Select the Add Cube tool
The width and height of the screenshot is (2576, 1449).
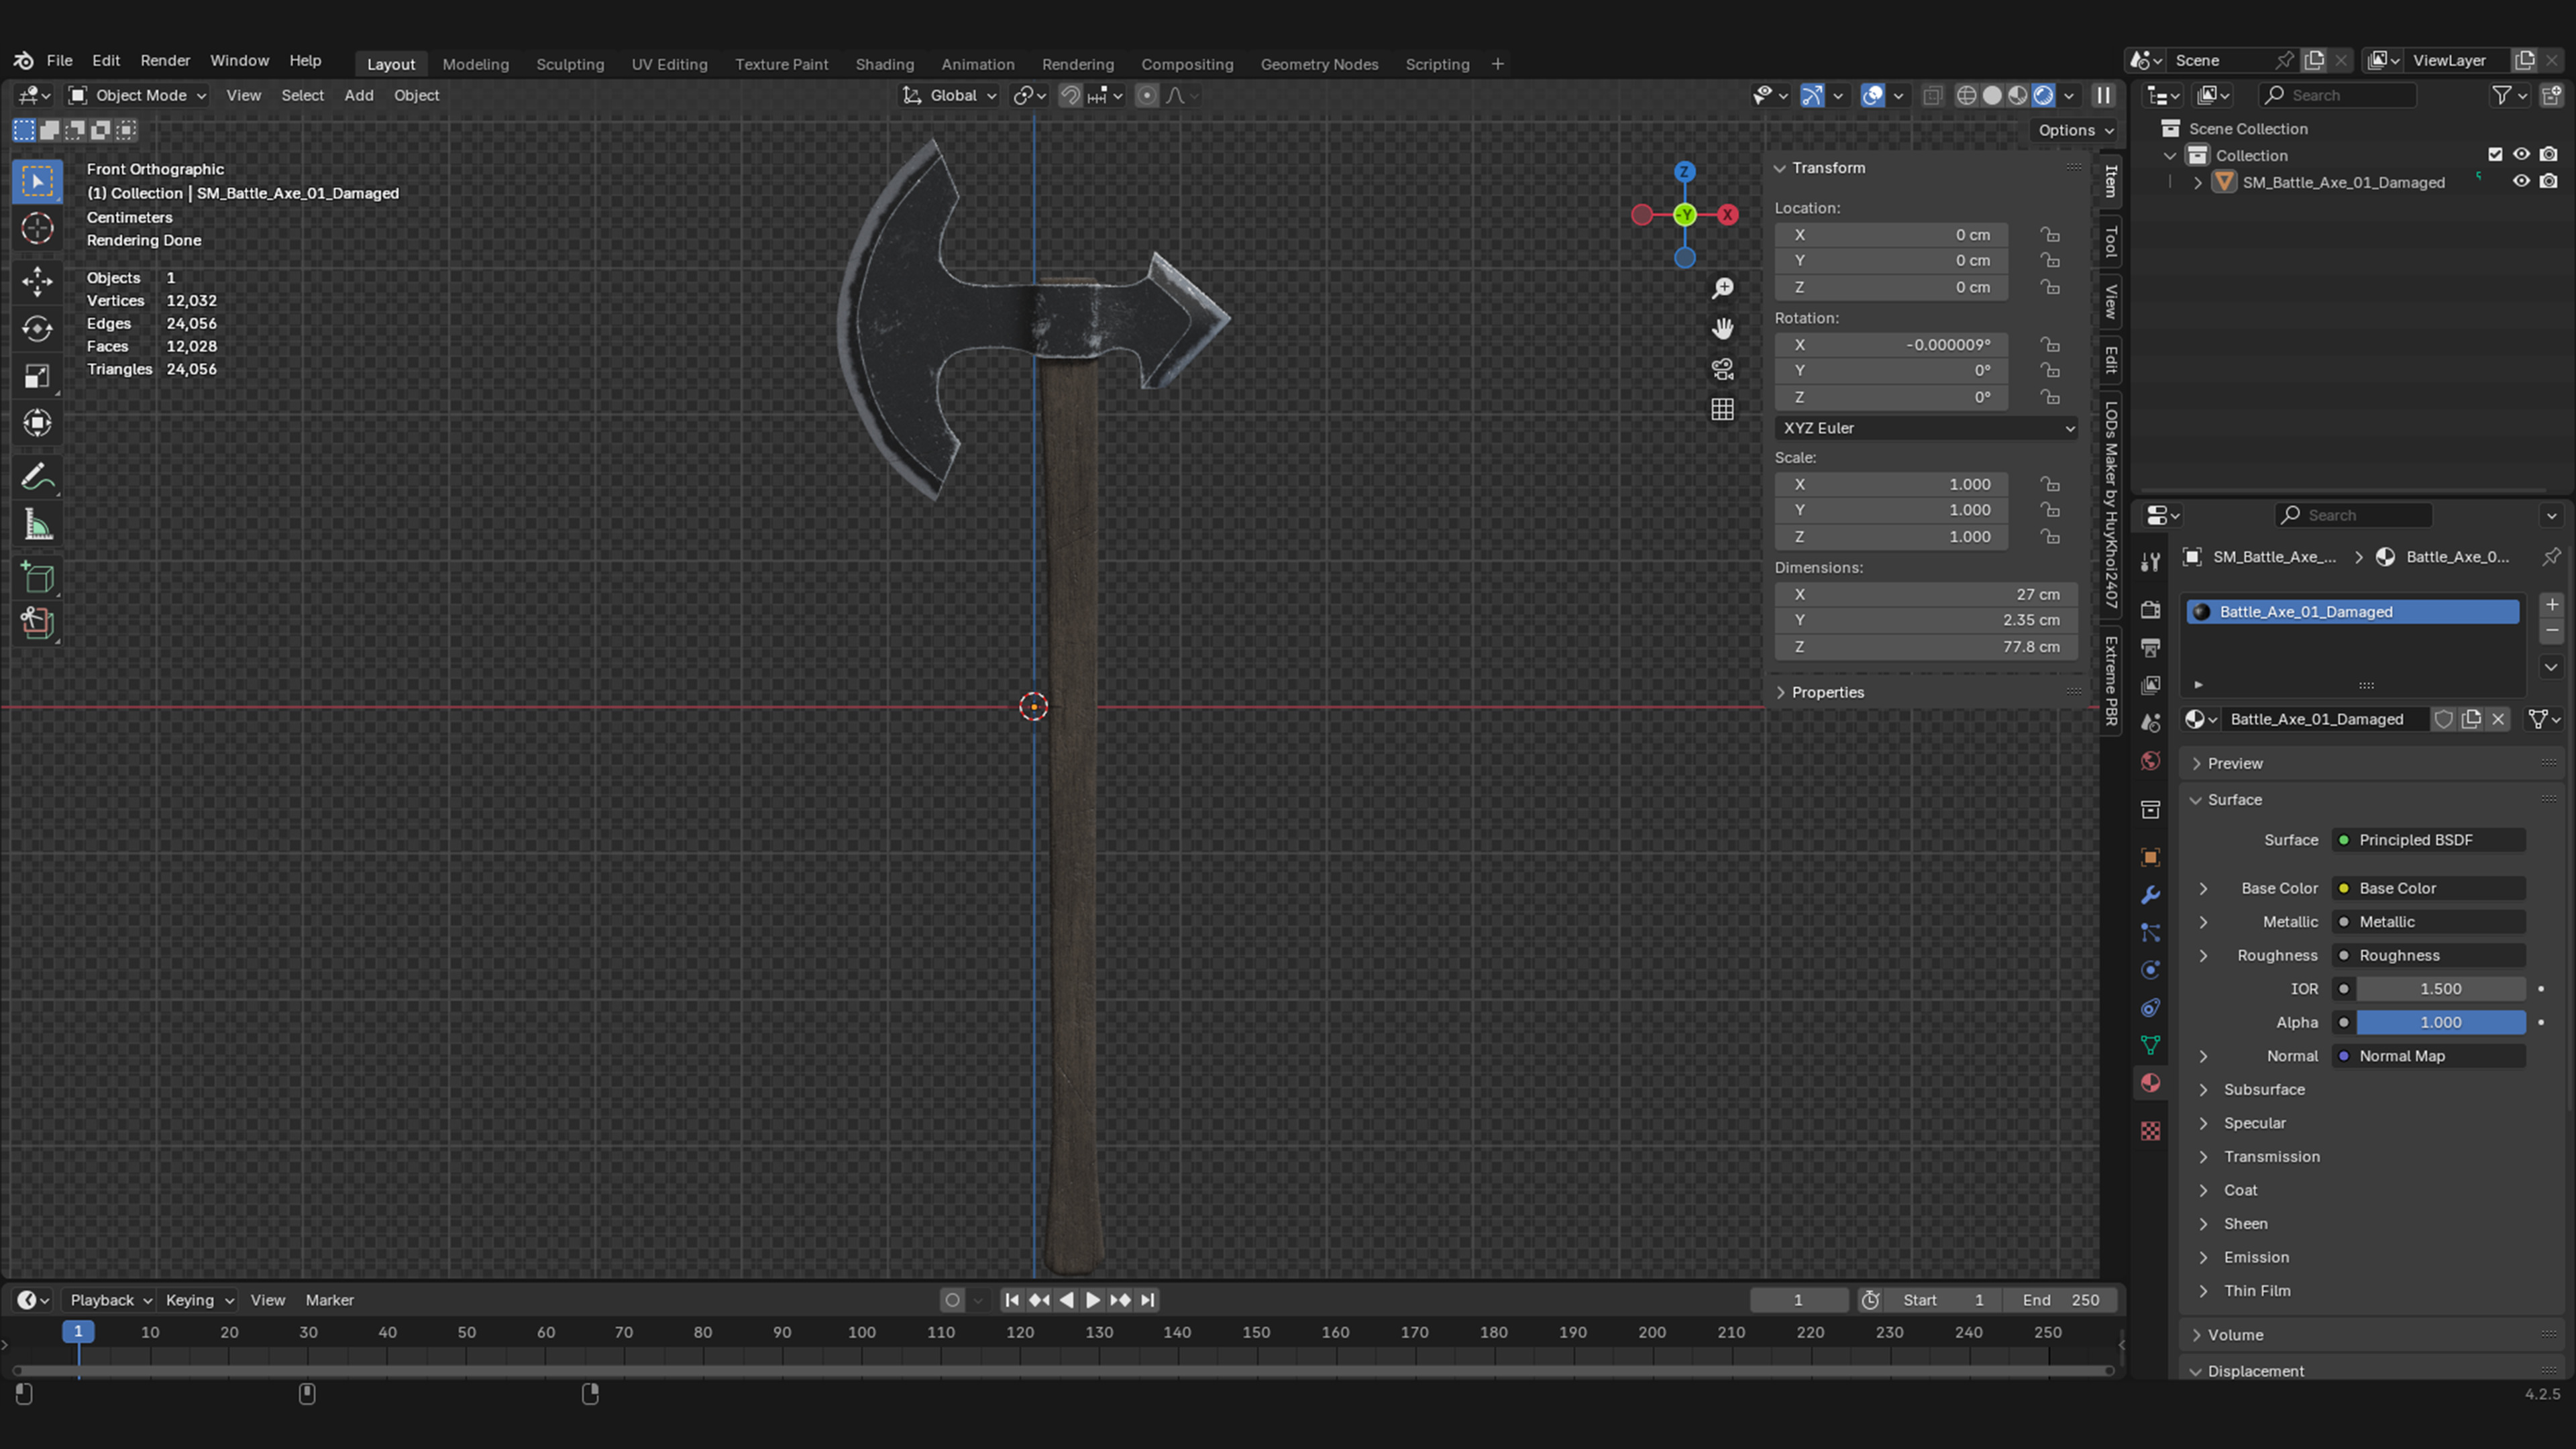[x=37, y=578]
